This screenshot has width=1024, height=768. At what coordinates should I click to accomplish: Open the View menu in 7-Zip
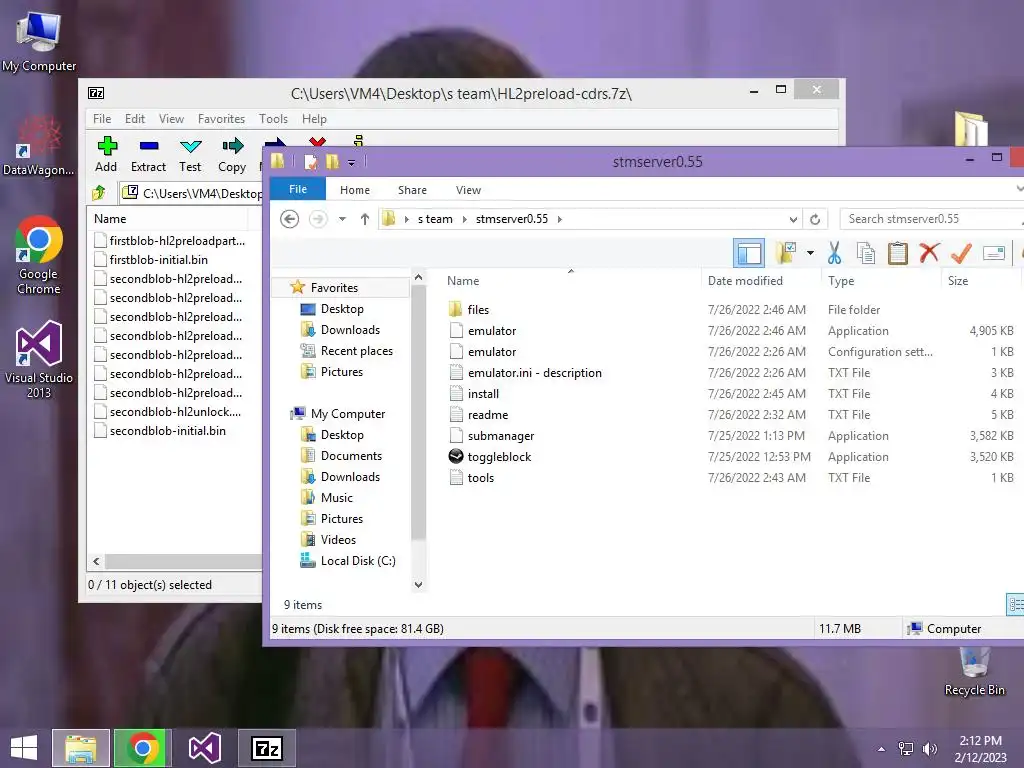[x=171, y=119]
